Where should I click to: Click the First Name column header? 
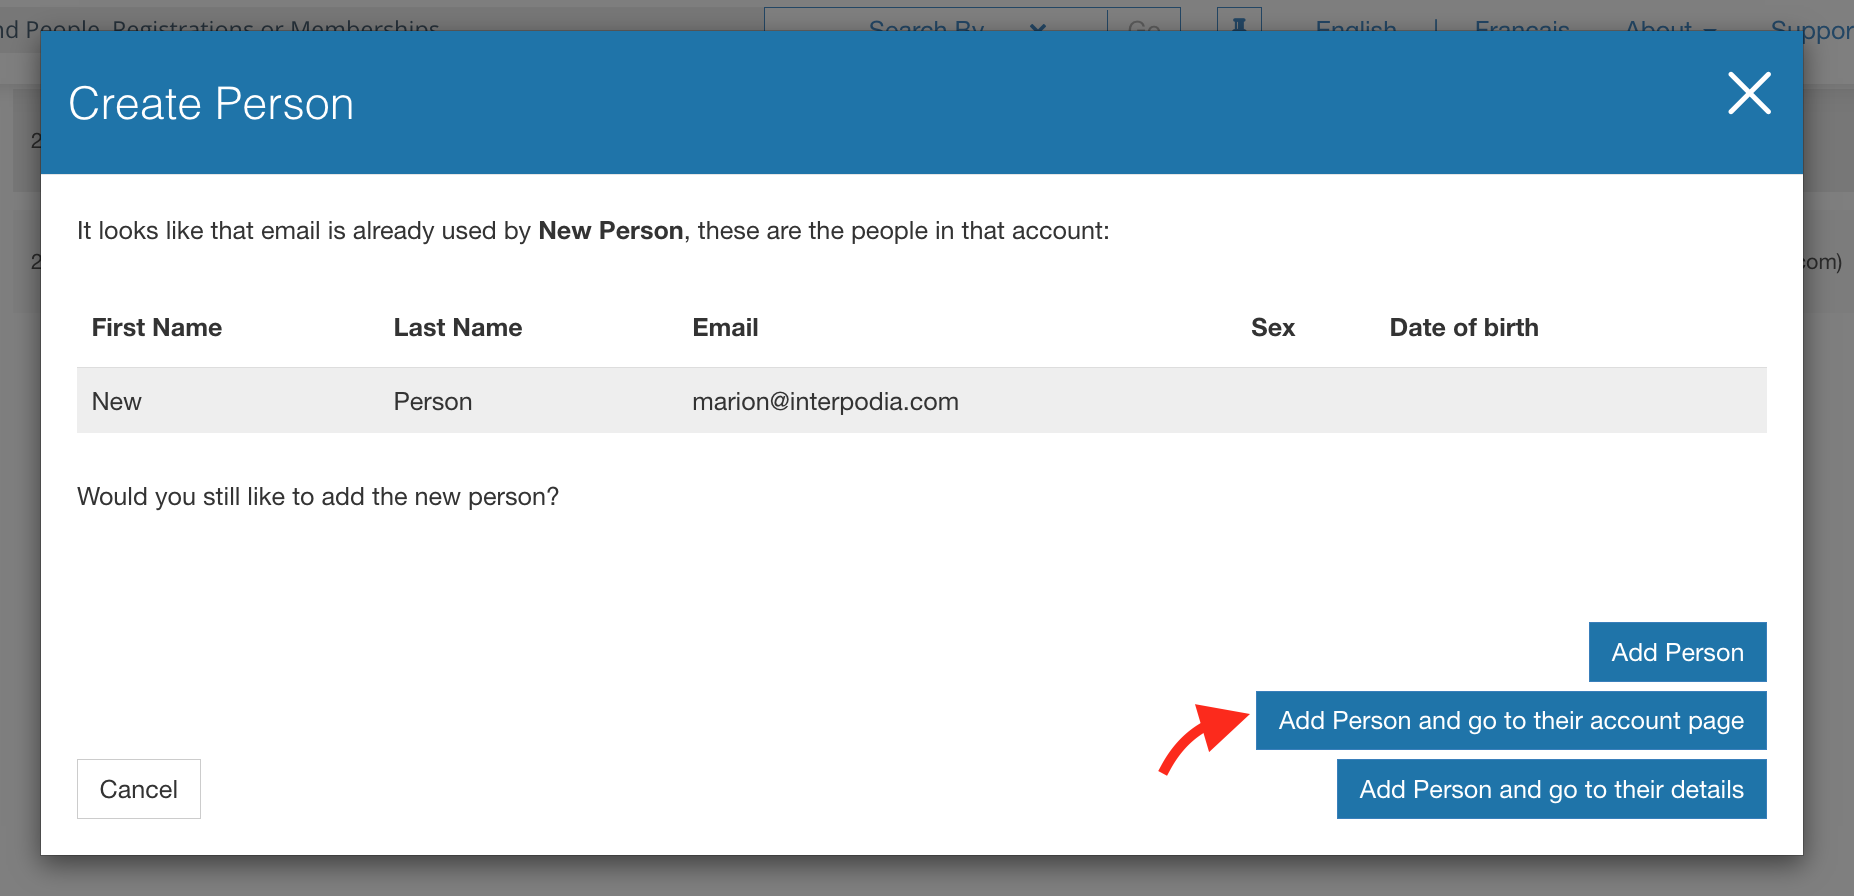pos(157,327)
